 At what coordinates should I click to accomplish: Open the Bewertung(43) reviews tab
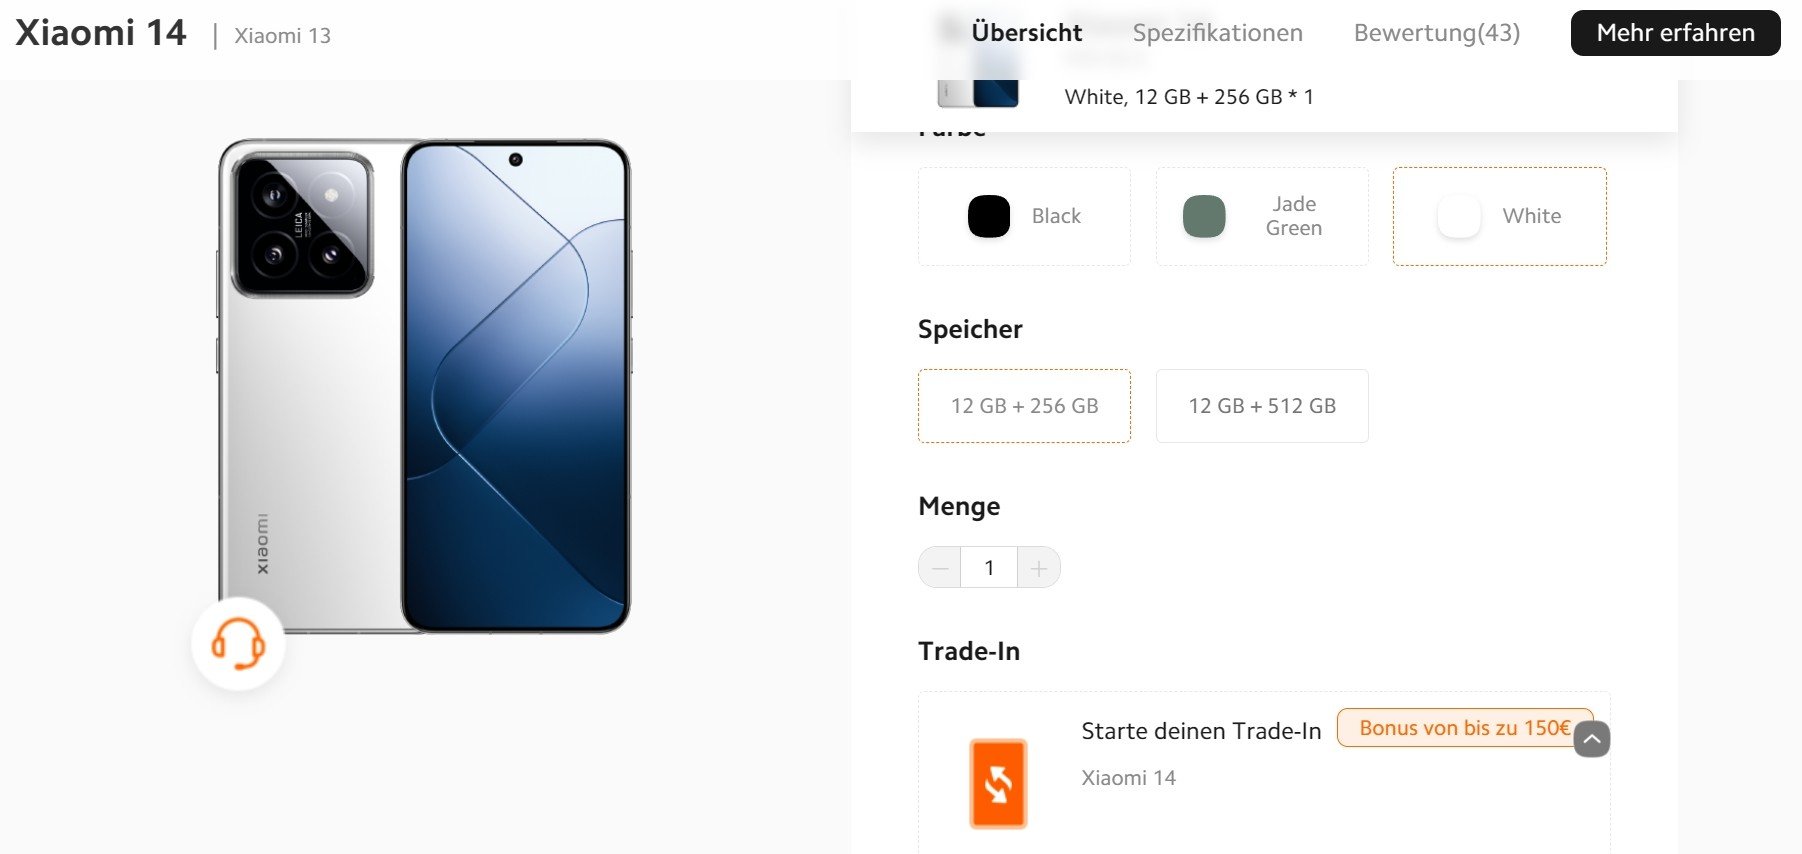(1437, 33)
